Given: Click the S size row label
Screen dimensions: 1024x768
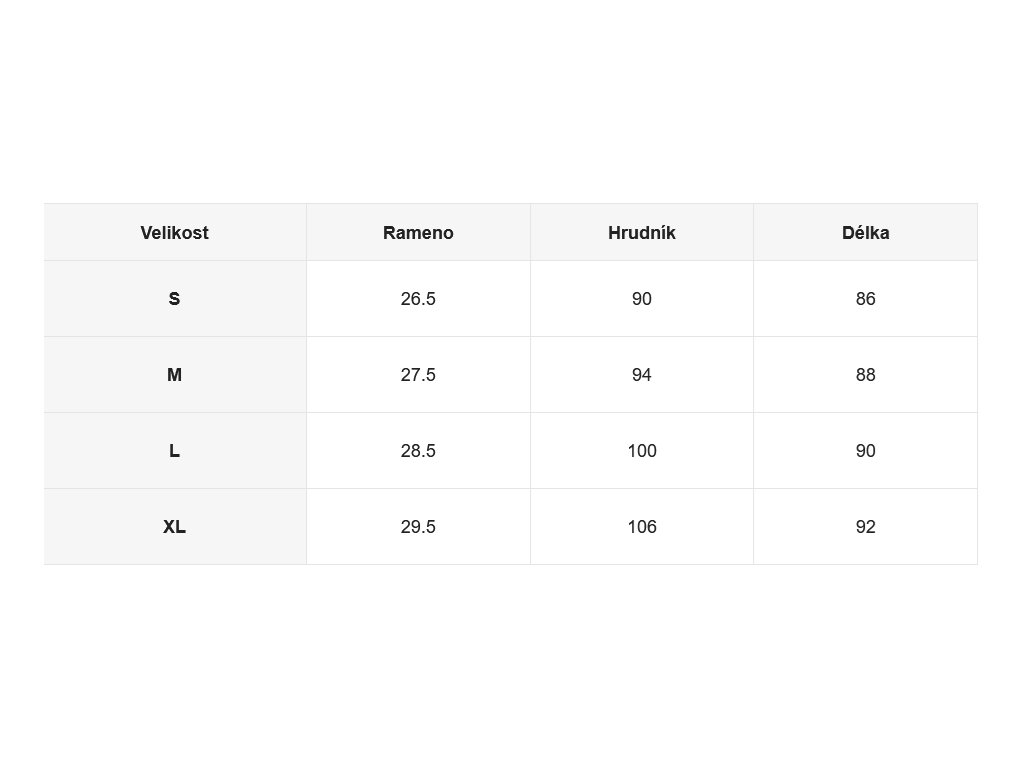Looking at the screenshot, I should point(174,298).
